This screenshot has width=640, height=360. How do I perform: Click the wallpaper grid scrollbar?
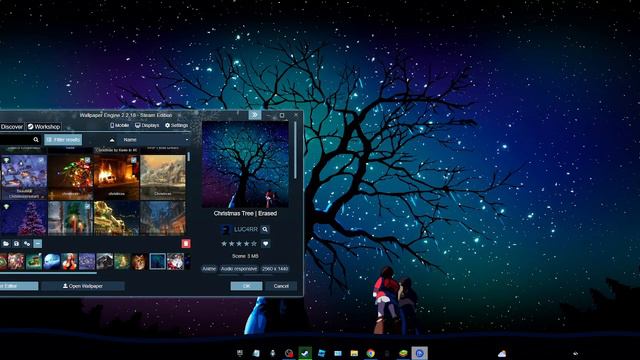click(189, 157)
